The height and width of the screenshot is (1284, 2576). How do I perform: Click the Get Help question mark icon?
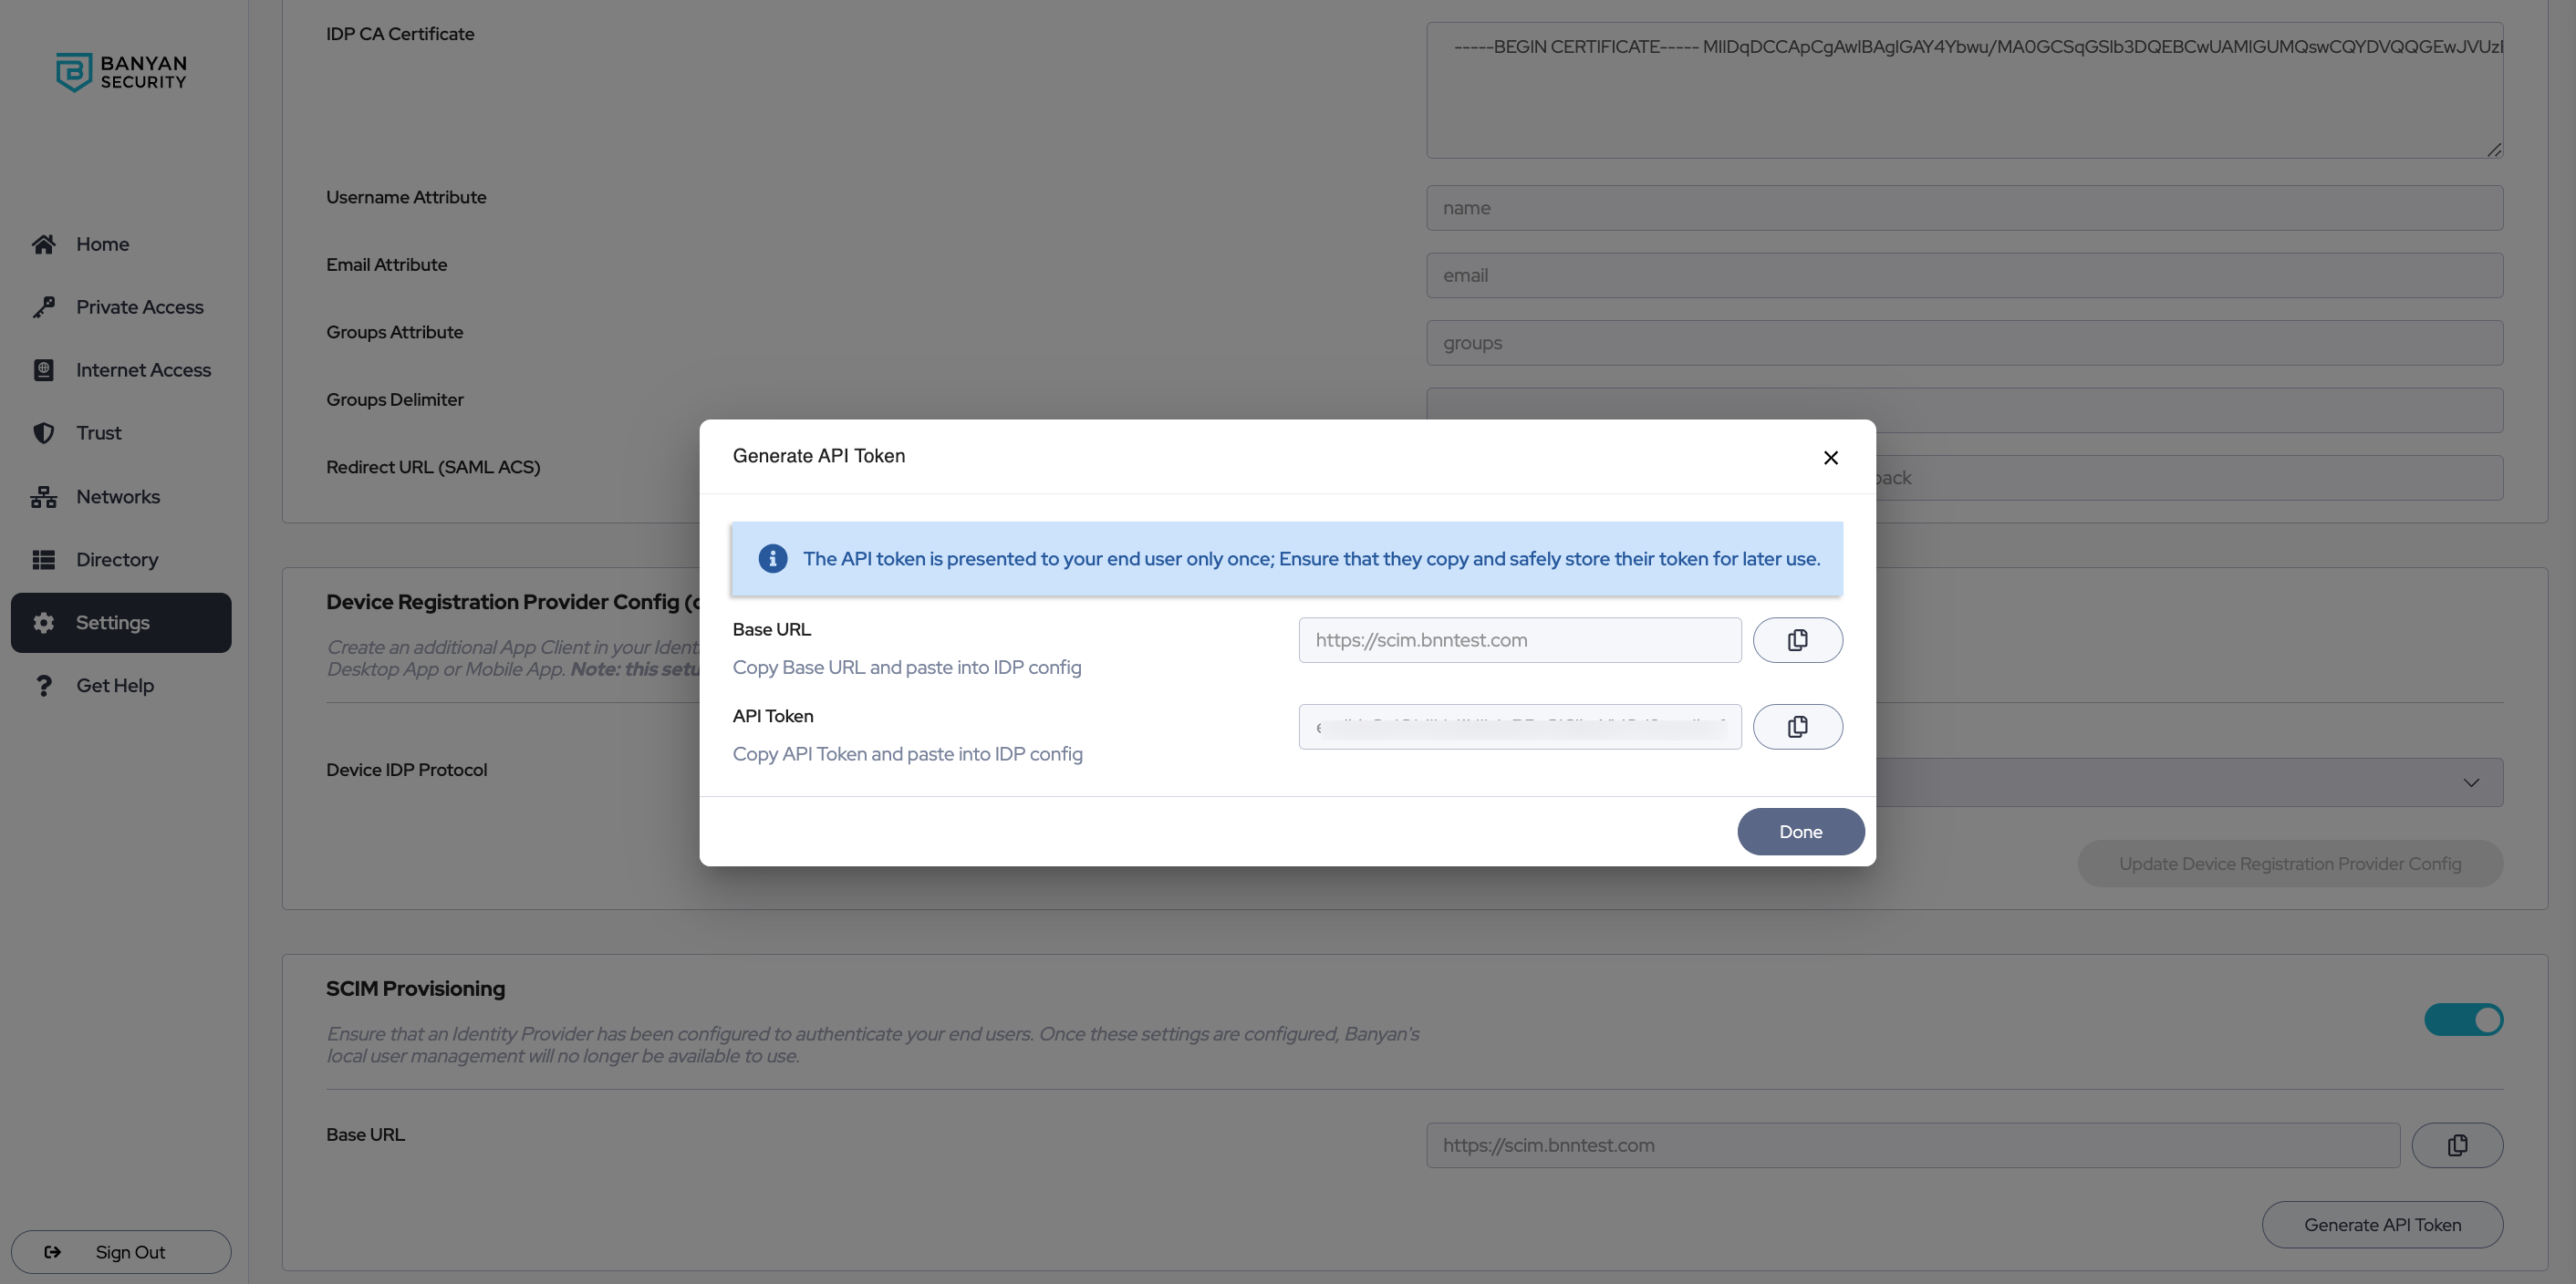tap(43, 686)
